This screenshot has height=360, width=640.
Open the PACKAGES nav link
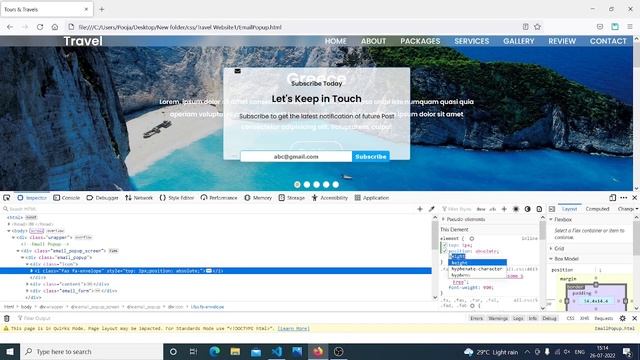[x=420, y=41]
